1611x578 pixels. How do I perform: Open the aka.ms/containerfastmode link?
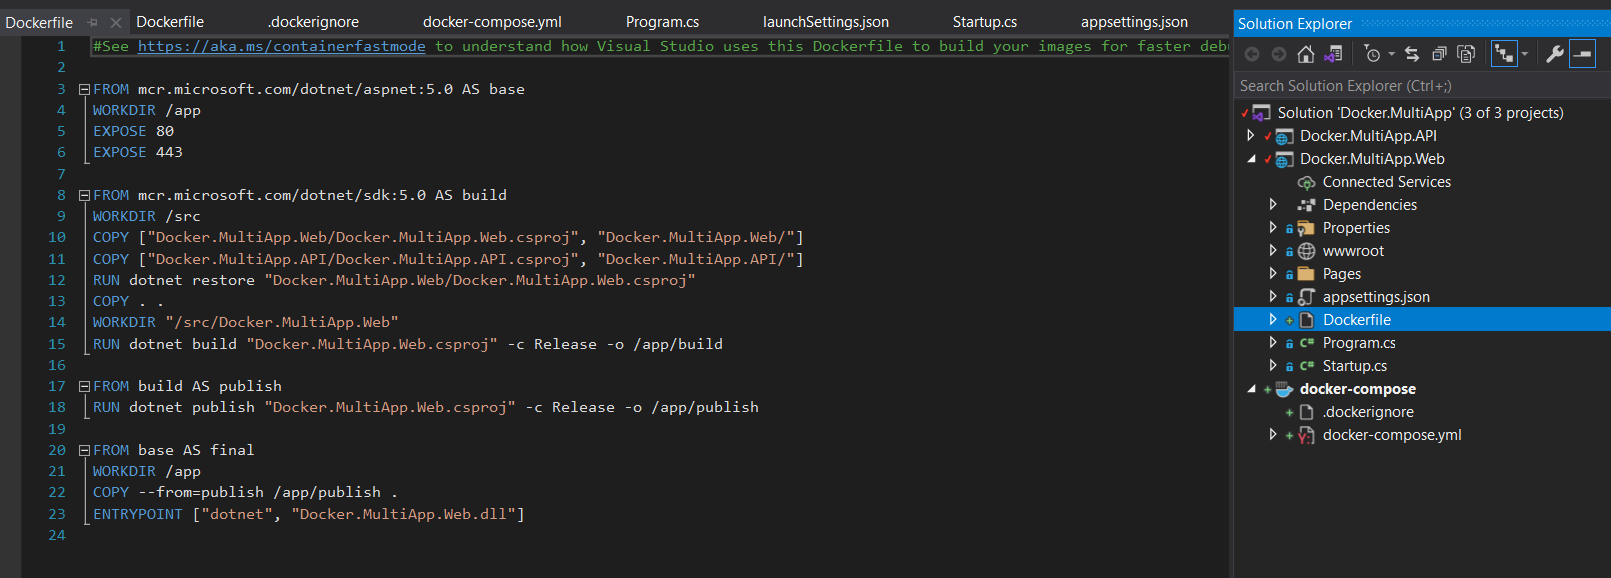[281, 46]
